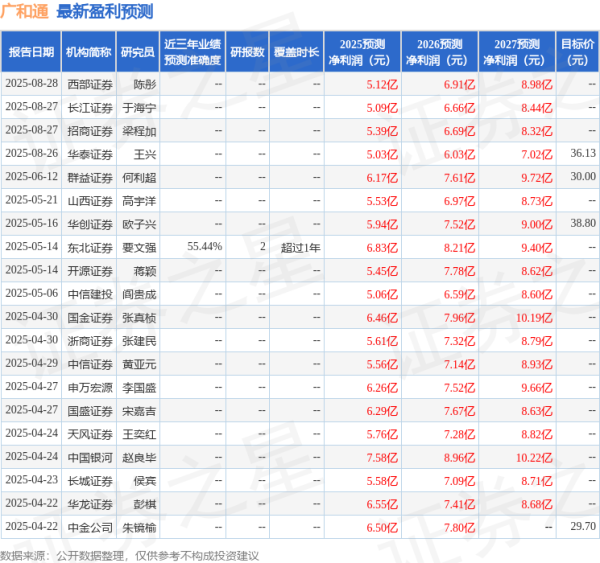Select the 开源证券 institution cell

[90, 271]
